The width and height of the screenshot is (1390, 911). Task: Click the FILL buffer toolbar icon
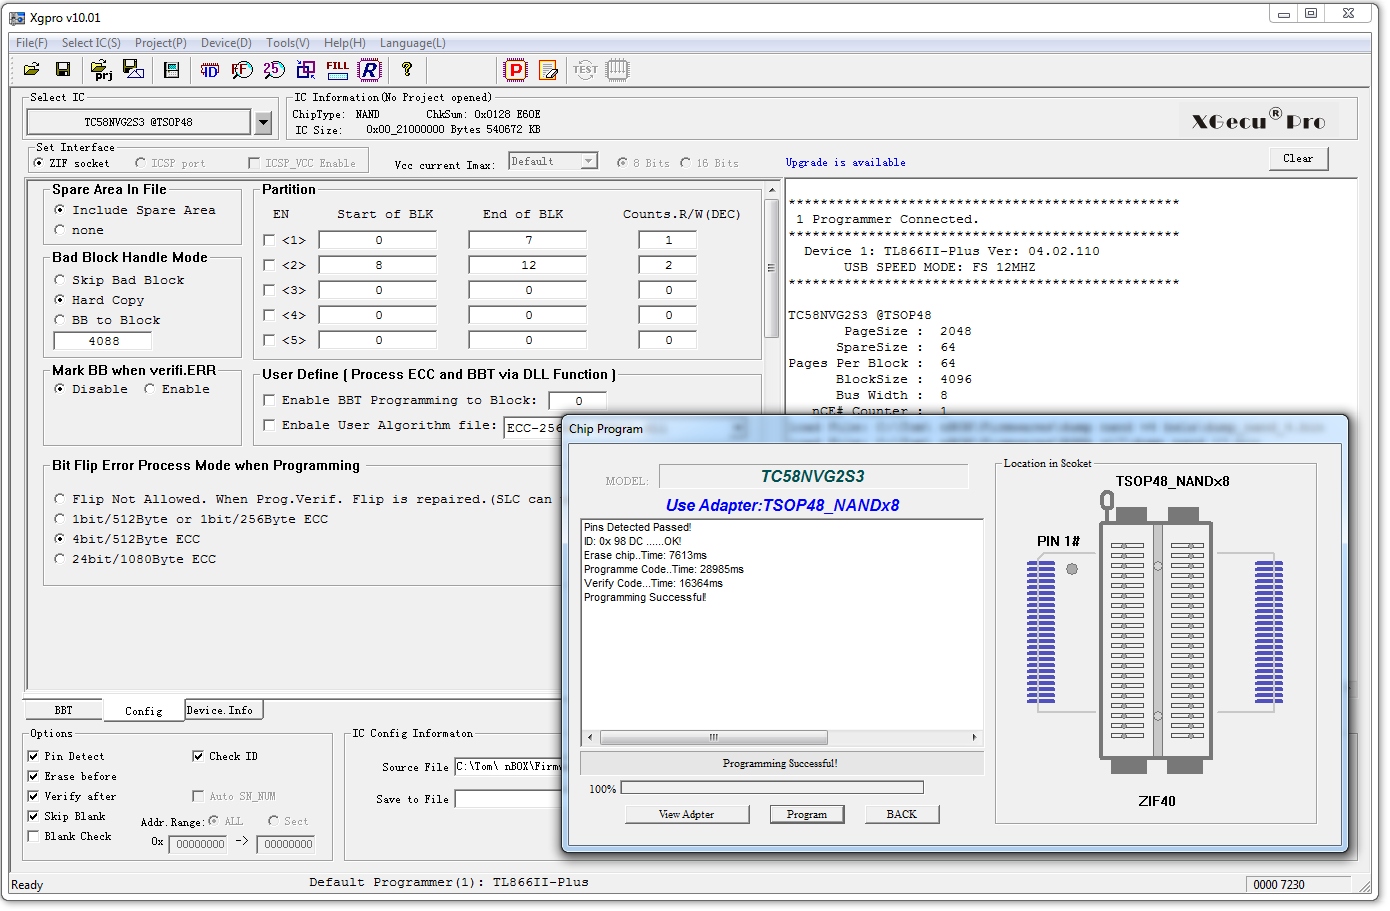(337, 69)
